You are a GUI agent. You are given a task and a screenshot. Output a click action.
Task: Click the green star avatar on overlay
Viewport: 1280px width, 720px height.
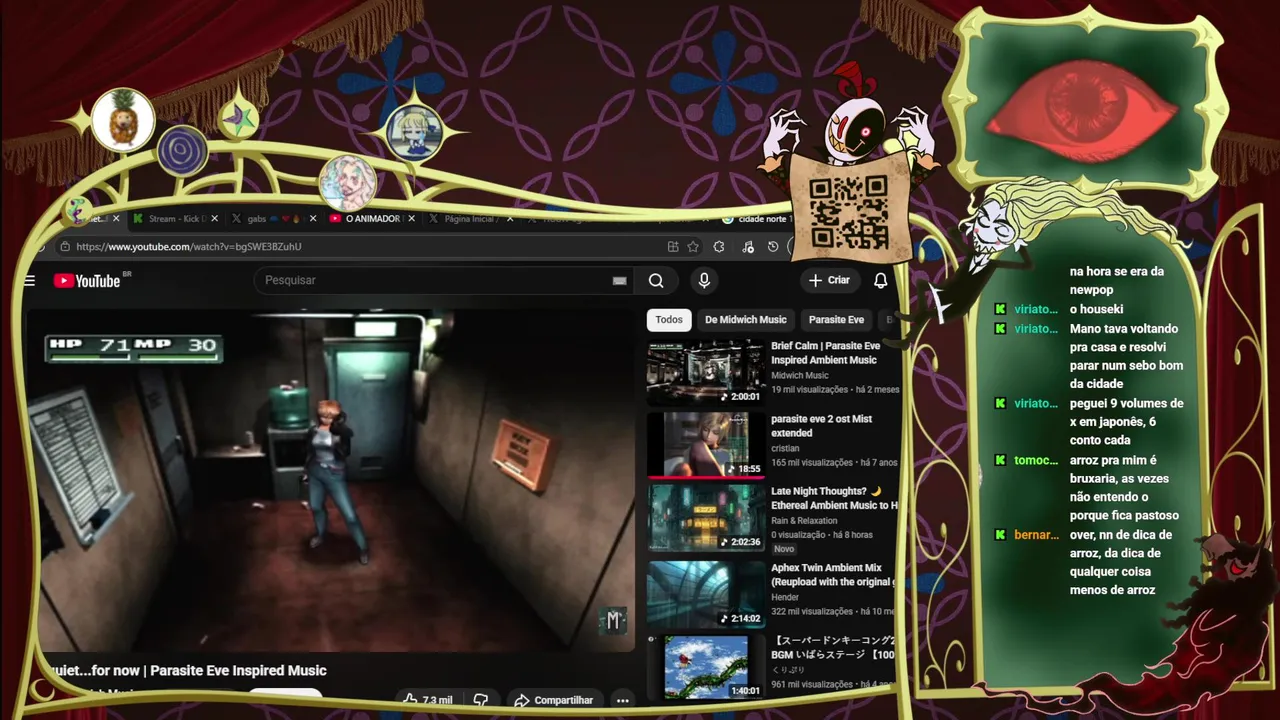pos(238,120)
